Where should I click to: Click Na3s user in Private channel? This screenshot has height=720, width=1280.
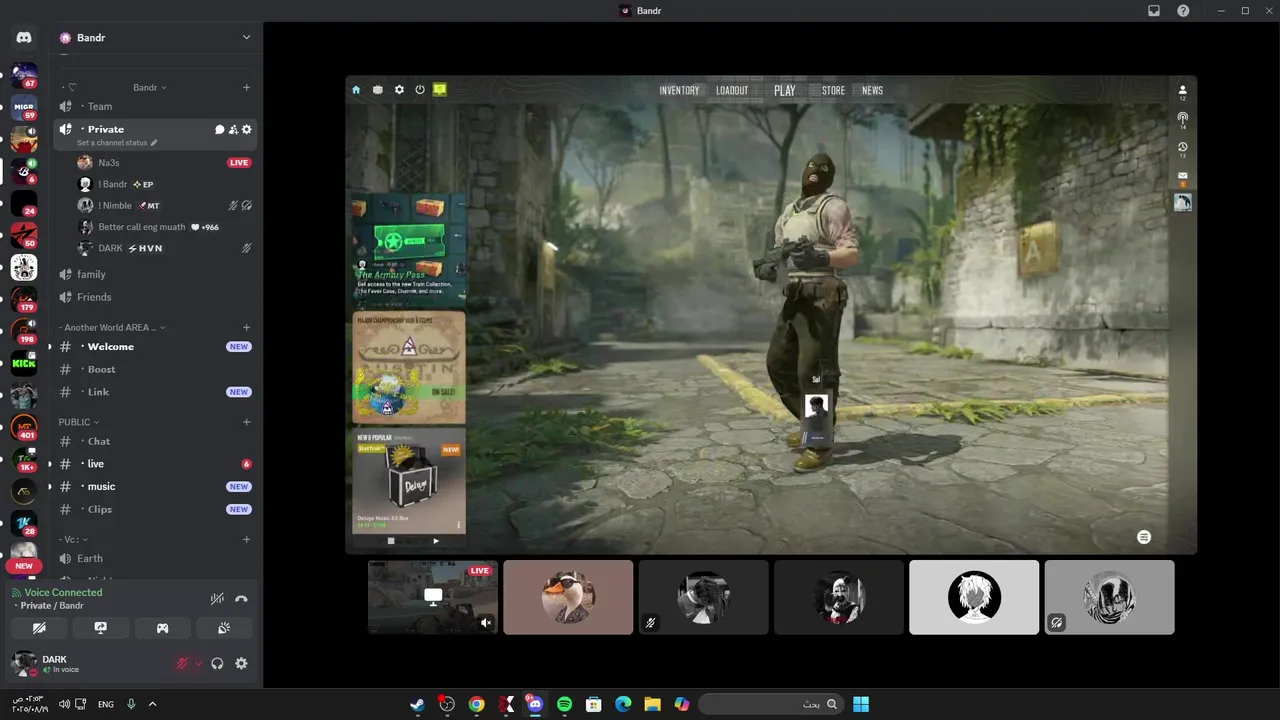pyautogui.click(x=165, y=162)
